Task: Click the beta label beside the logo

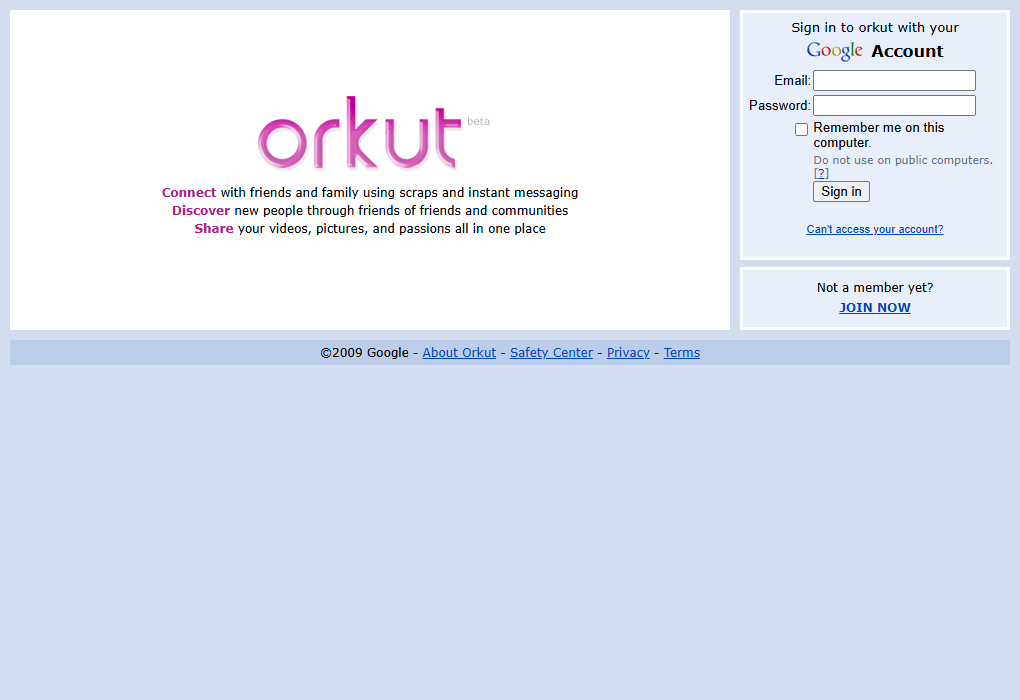Action: click(x=478, y=122)
